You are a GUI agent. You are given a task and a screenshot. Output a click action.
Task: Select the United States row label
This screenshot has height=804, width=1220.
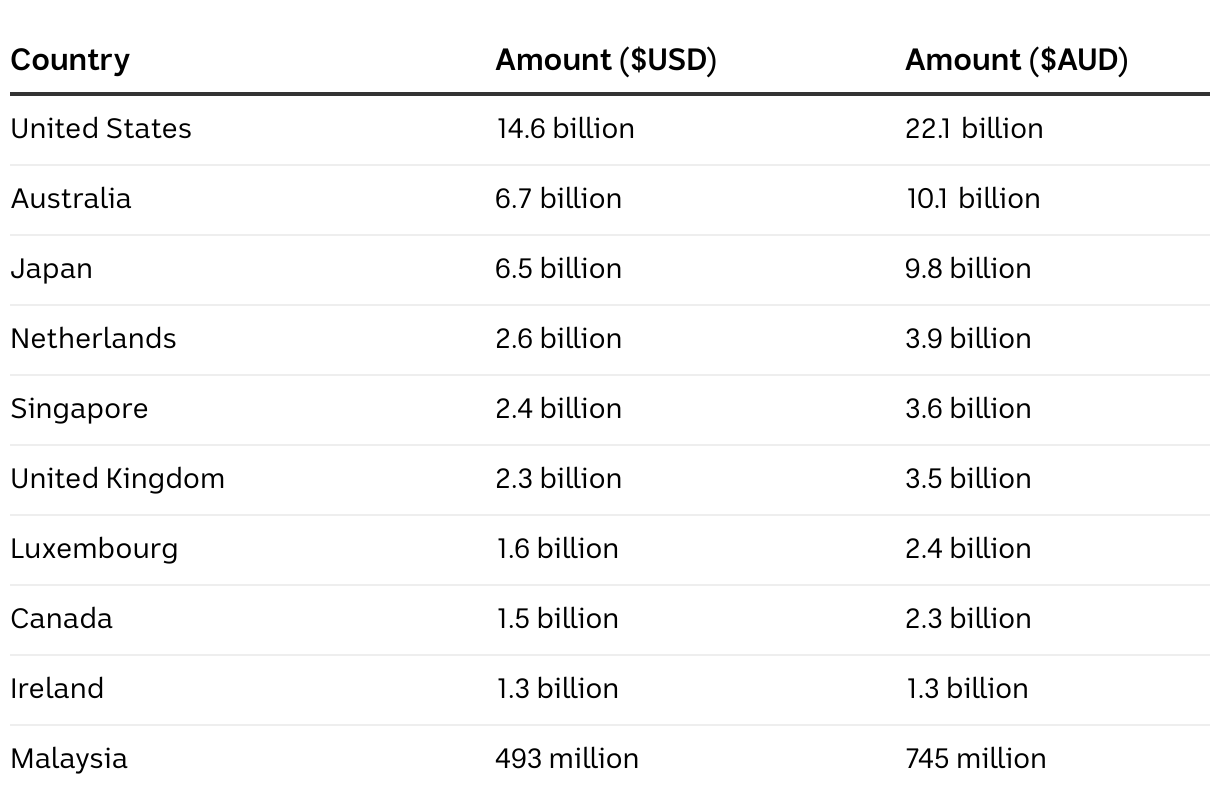tap(101, 129)
